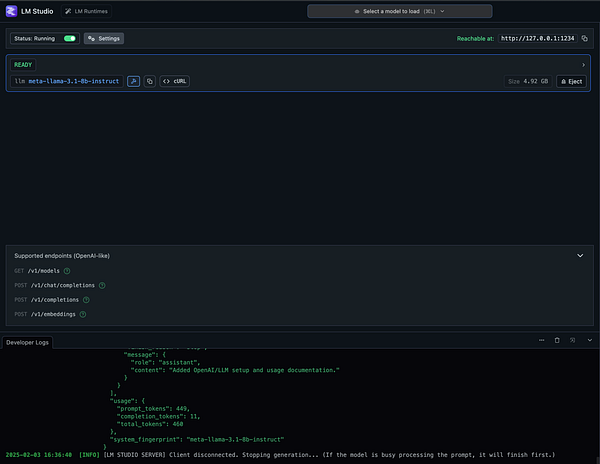
Task: Open help for POST /v1/completions
Action: [x=86, y=300]
